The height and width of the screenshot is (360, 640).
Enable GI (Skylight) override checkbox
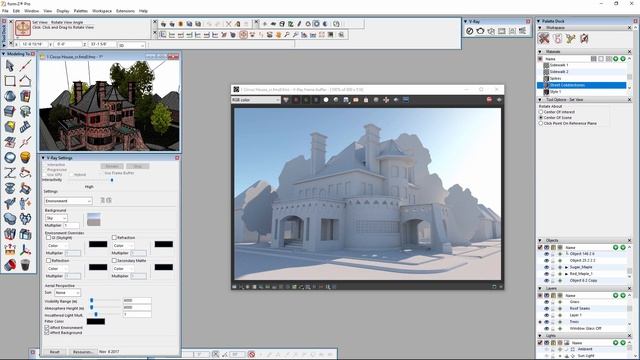[x=48, y=238]
